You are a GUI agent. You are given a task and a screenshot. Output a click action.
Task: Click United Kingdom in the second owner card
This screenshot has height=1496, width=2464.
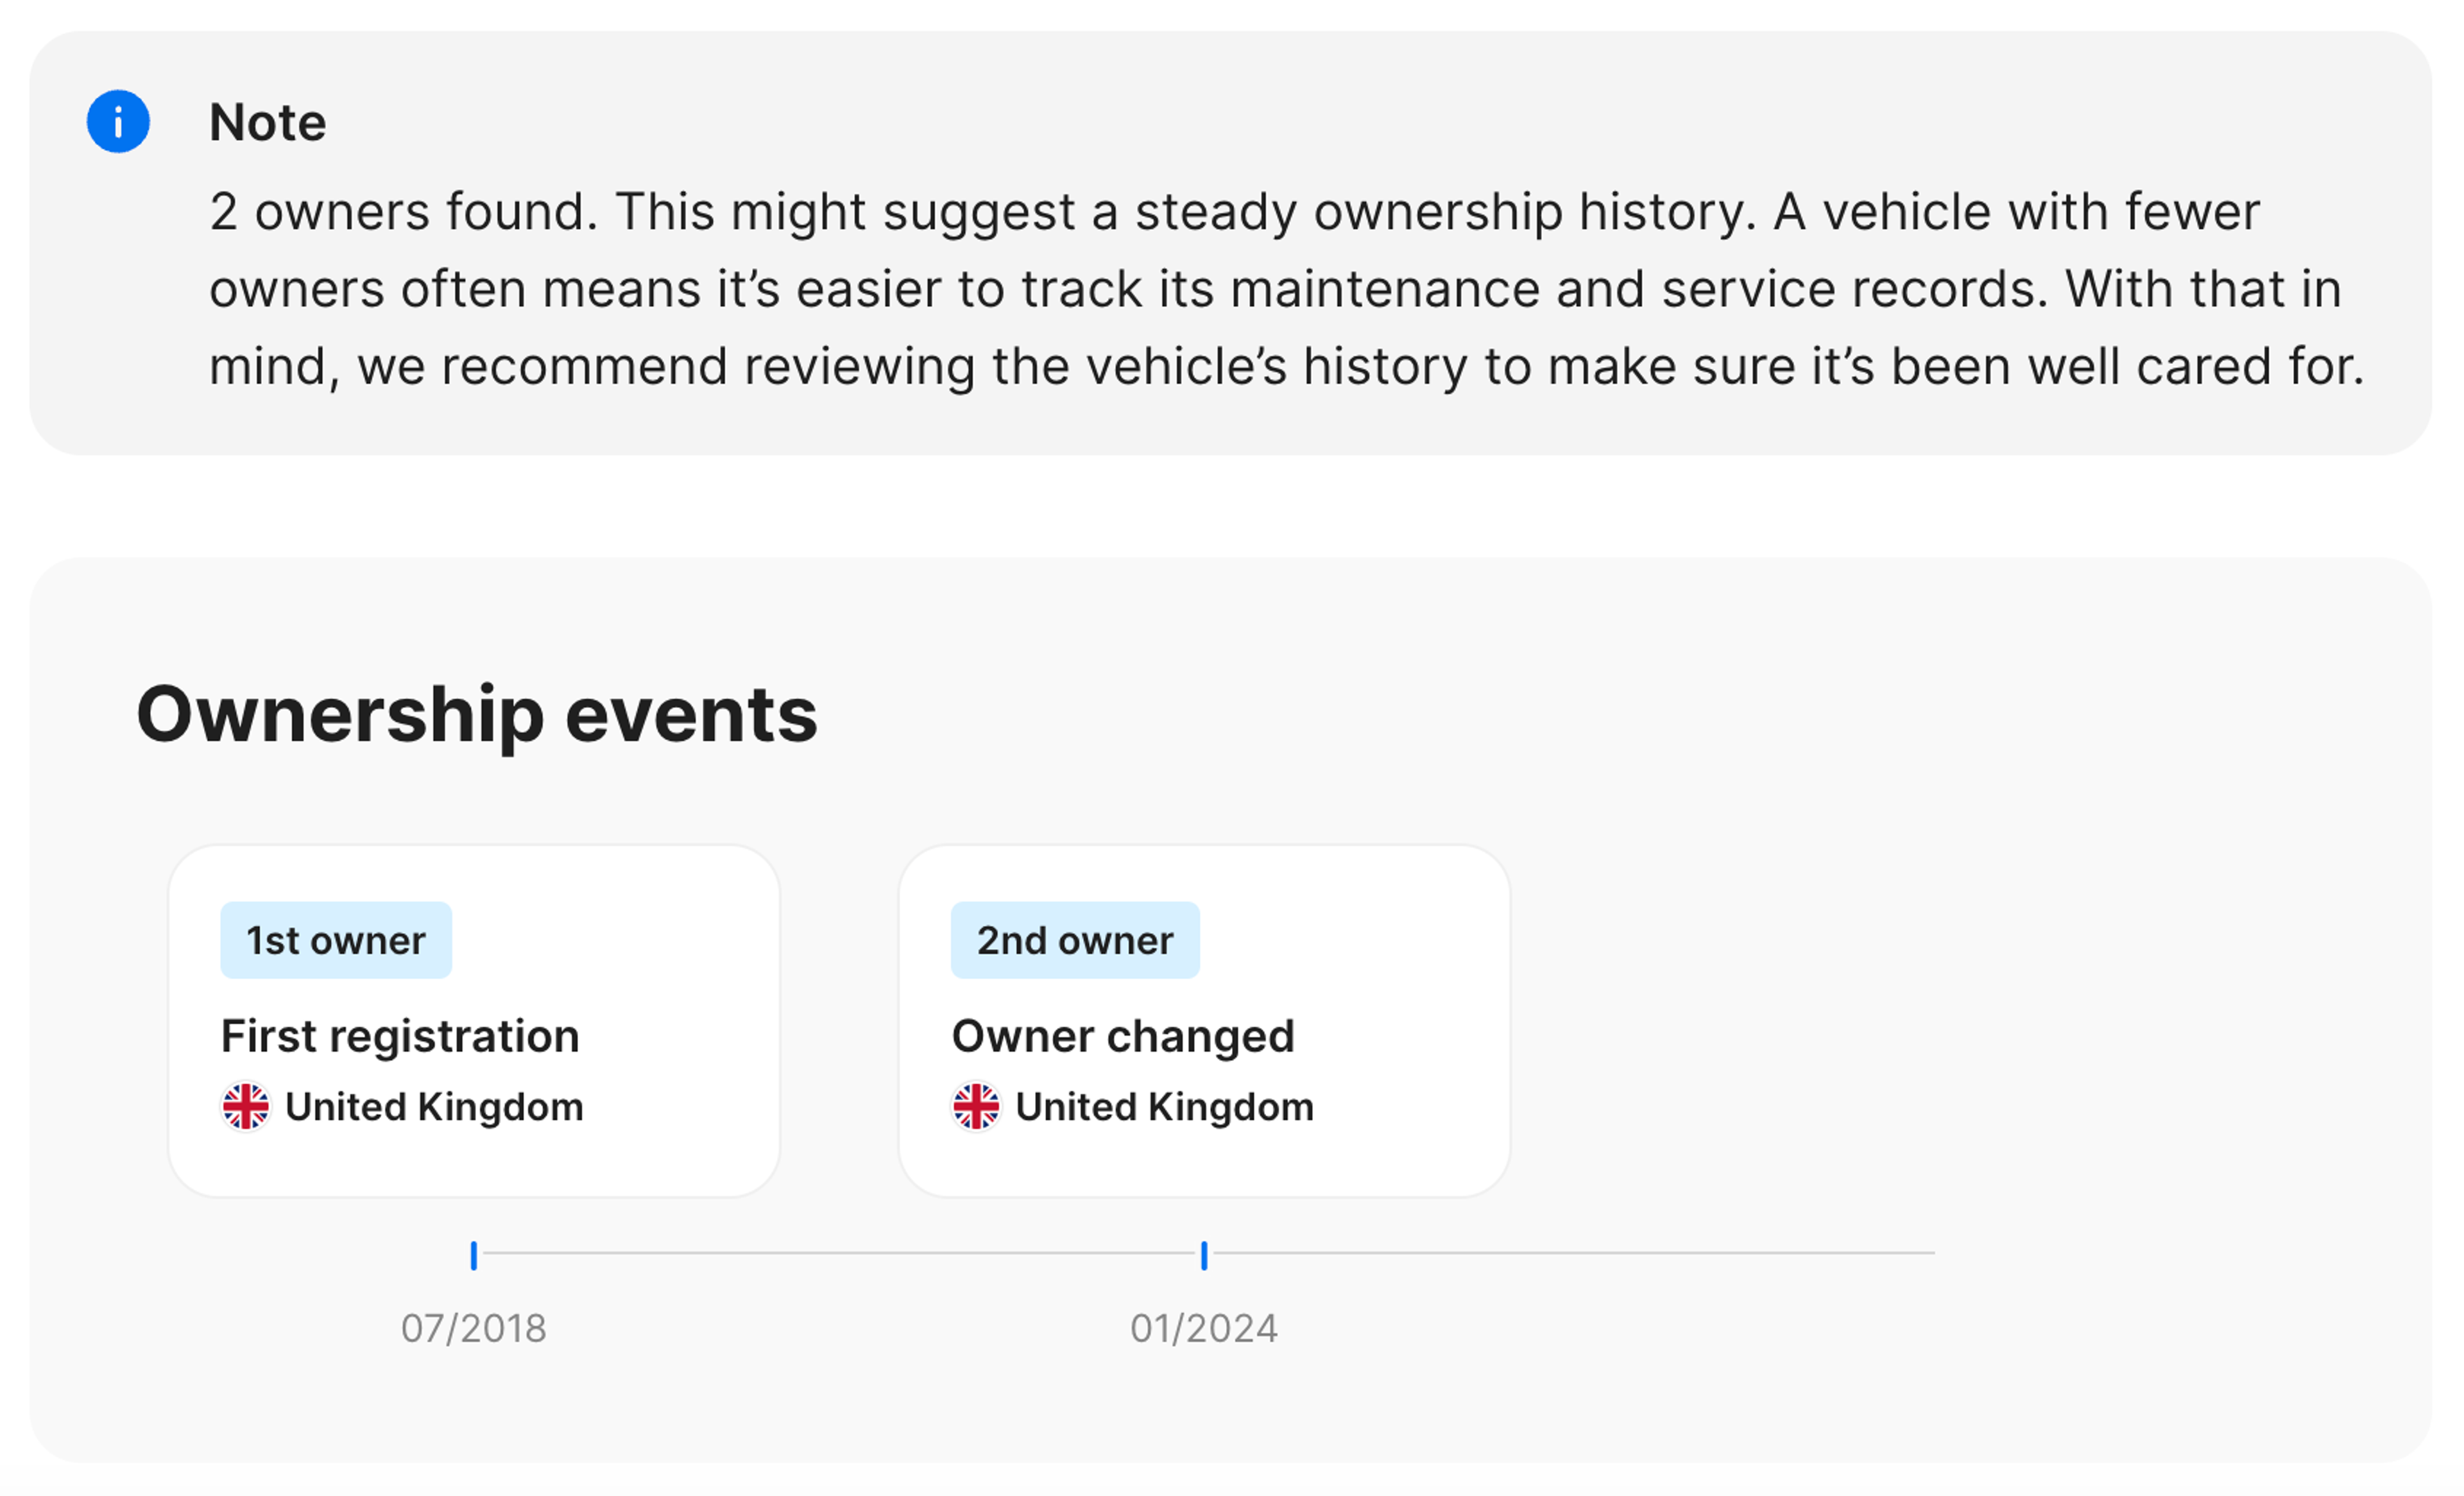coord(1164,1107)
